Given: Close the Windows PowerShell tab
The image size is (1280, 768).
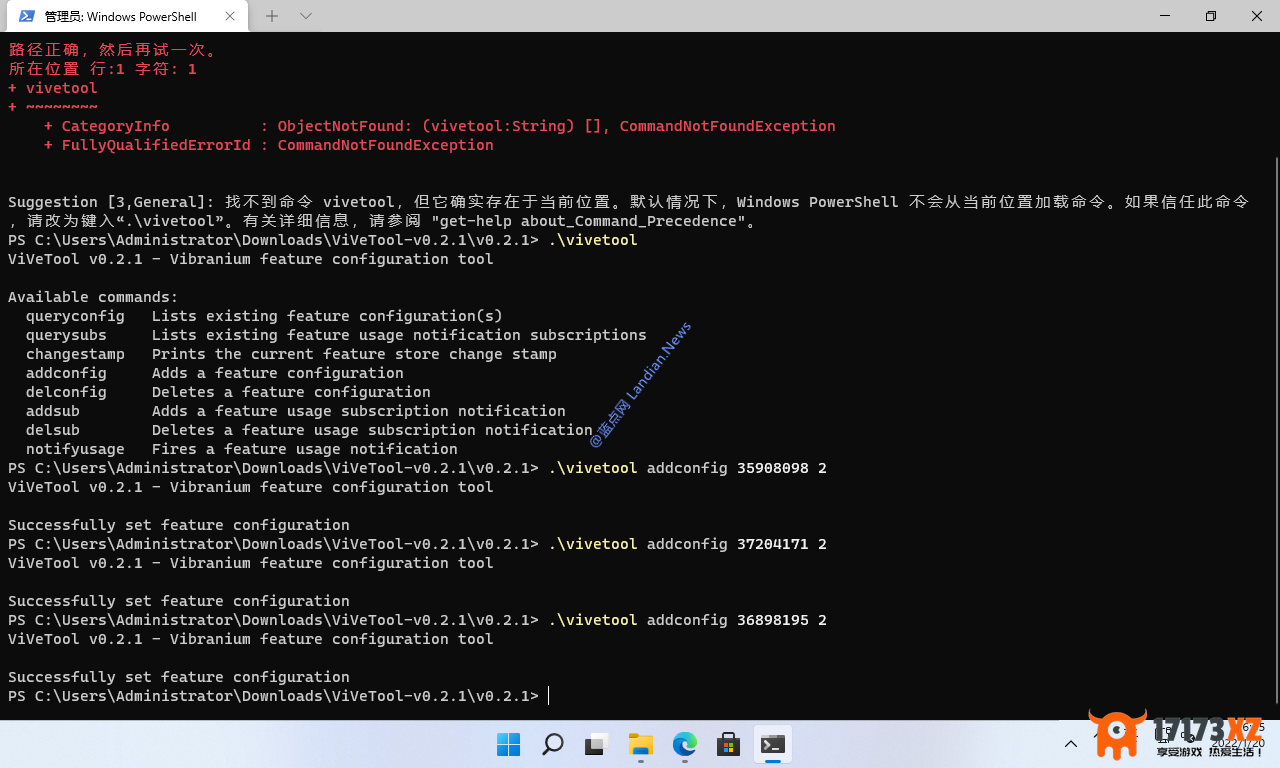Looking at the screenshot, I should click(x=231, y=16).
